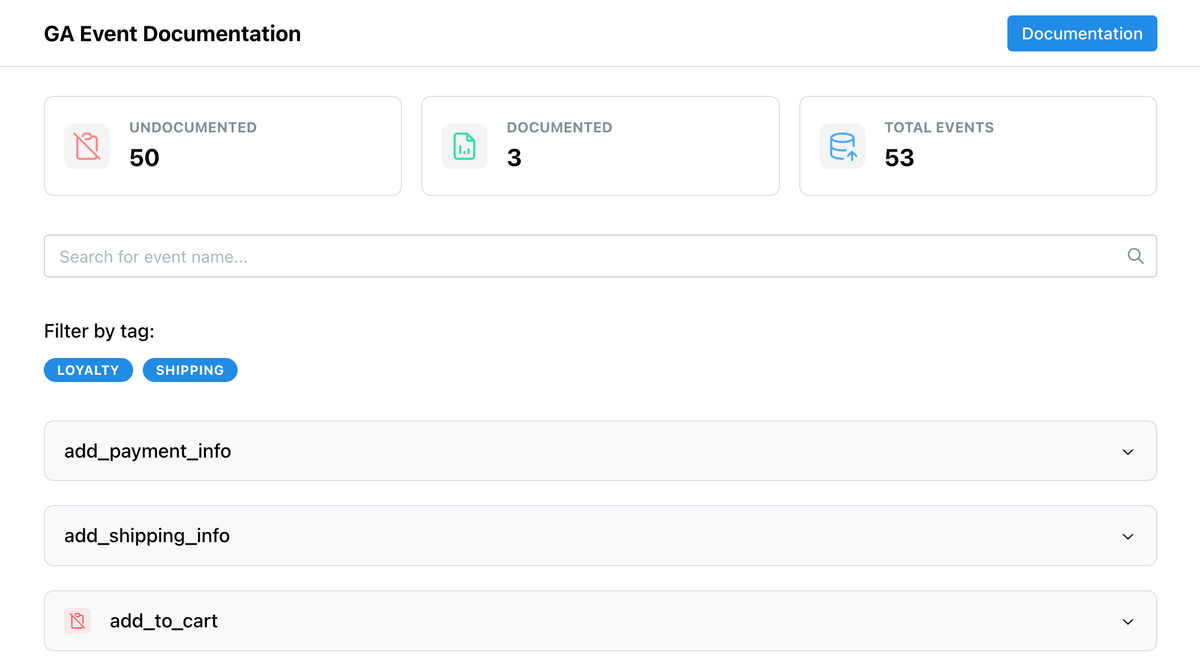Image resolution: width=1200 pixels, height=668 pixels.
Task: Open the add_to_cart event details
Action: 600,620
